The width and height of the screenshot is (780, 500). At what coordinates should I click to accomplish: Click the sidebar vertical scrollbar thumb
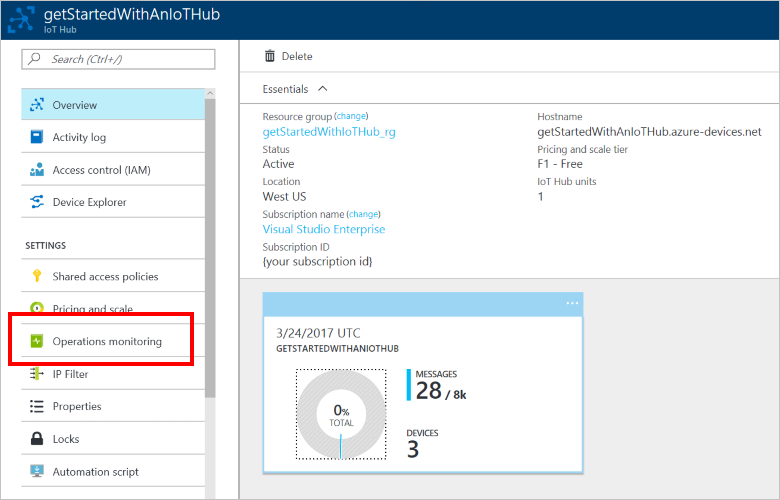coord(210,248)
